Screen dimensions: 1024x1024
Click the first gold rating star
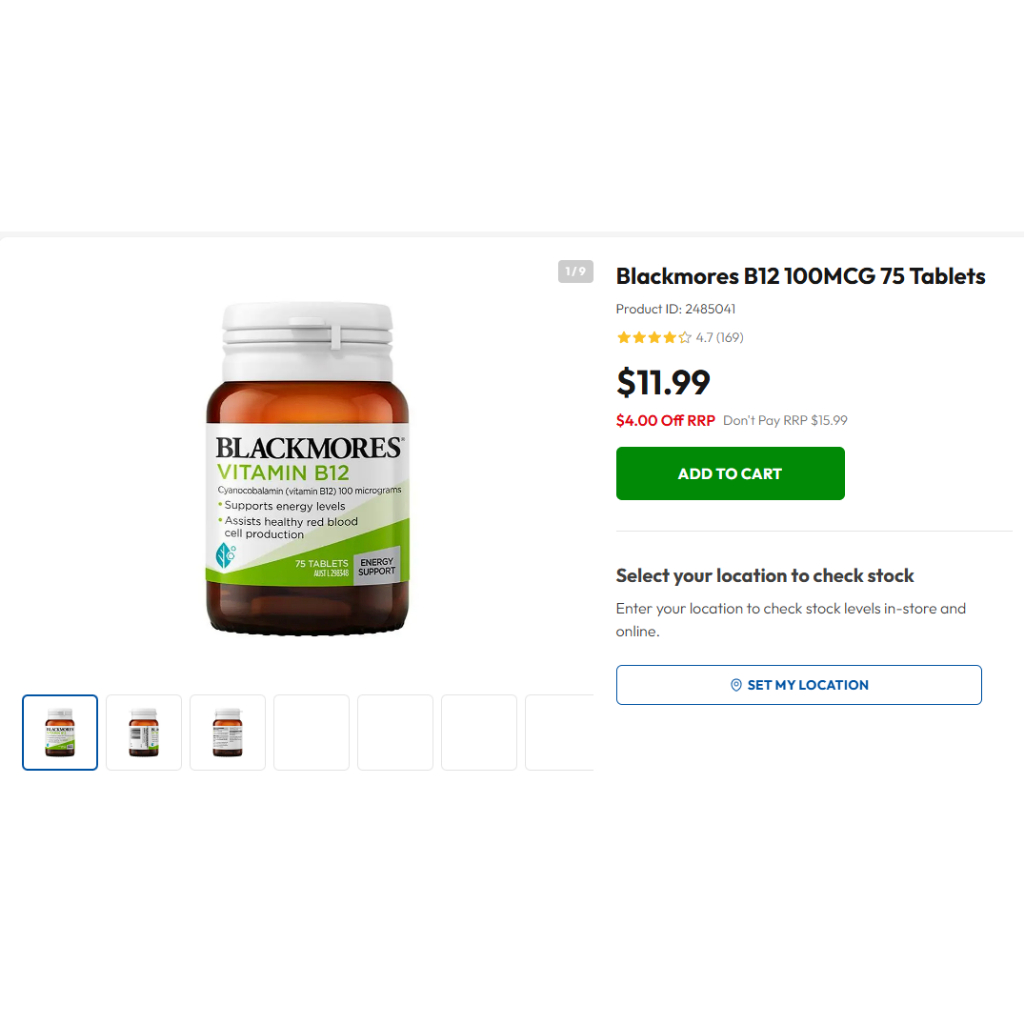point(623,337)
